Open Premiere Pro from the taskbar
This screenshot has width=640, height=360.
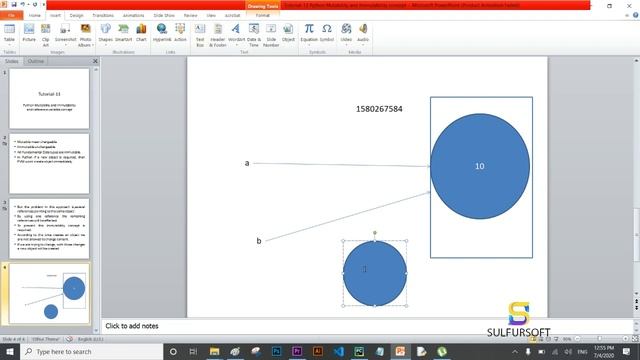tap(297, 351)
